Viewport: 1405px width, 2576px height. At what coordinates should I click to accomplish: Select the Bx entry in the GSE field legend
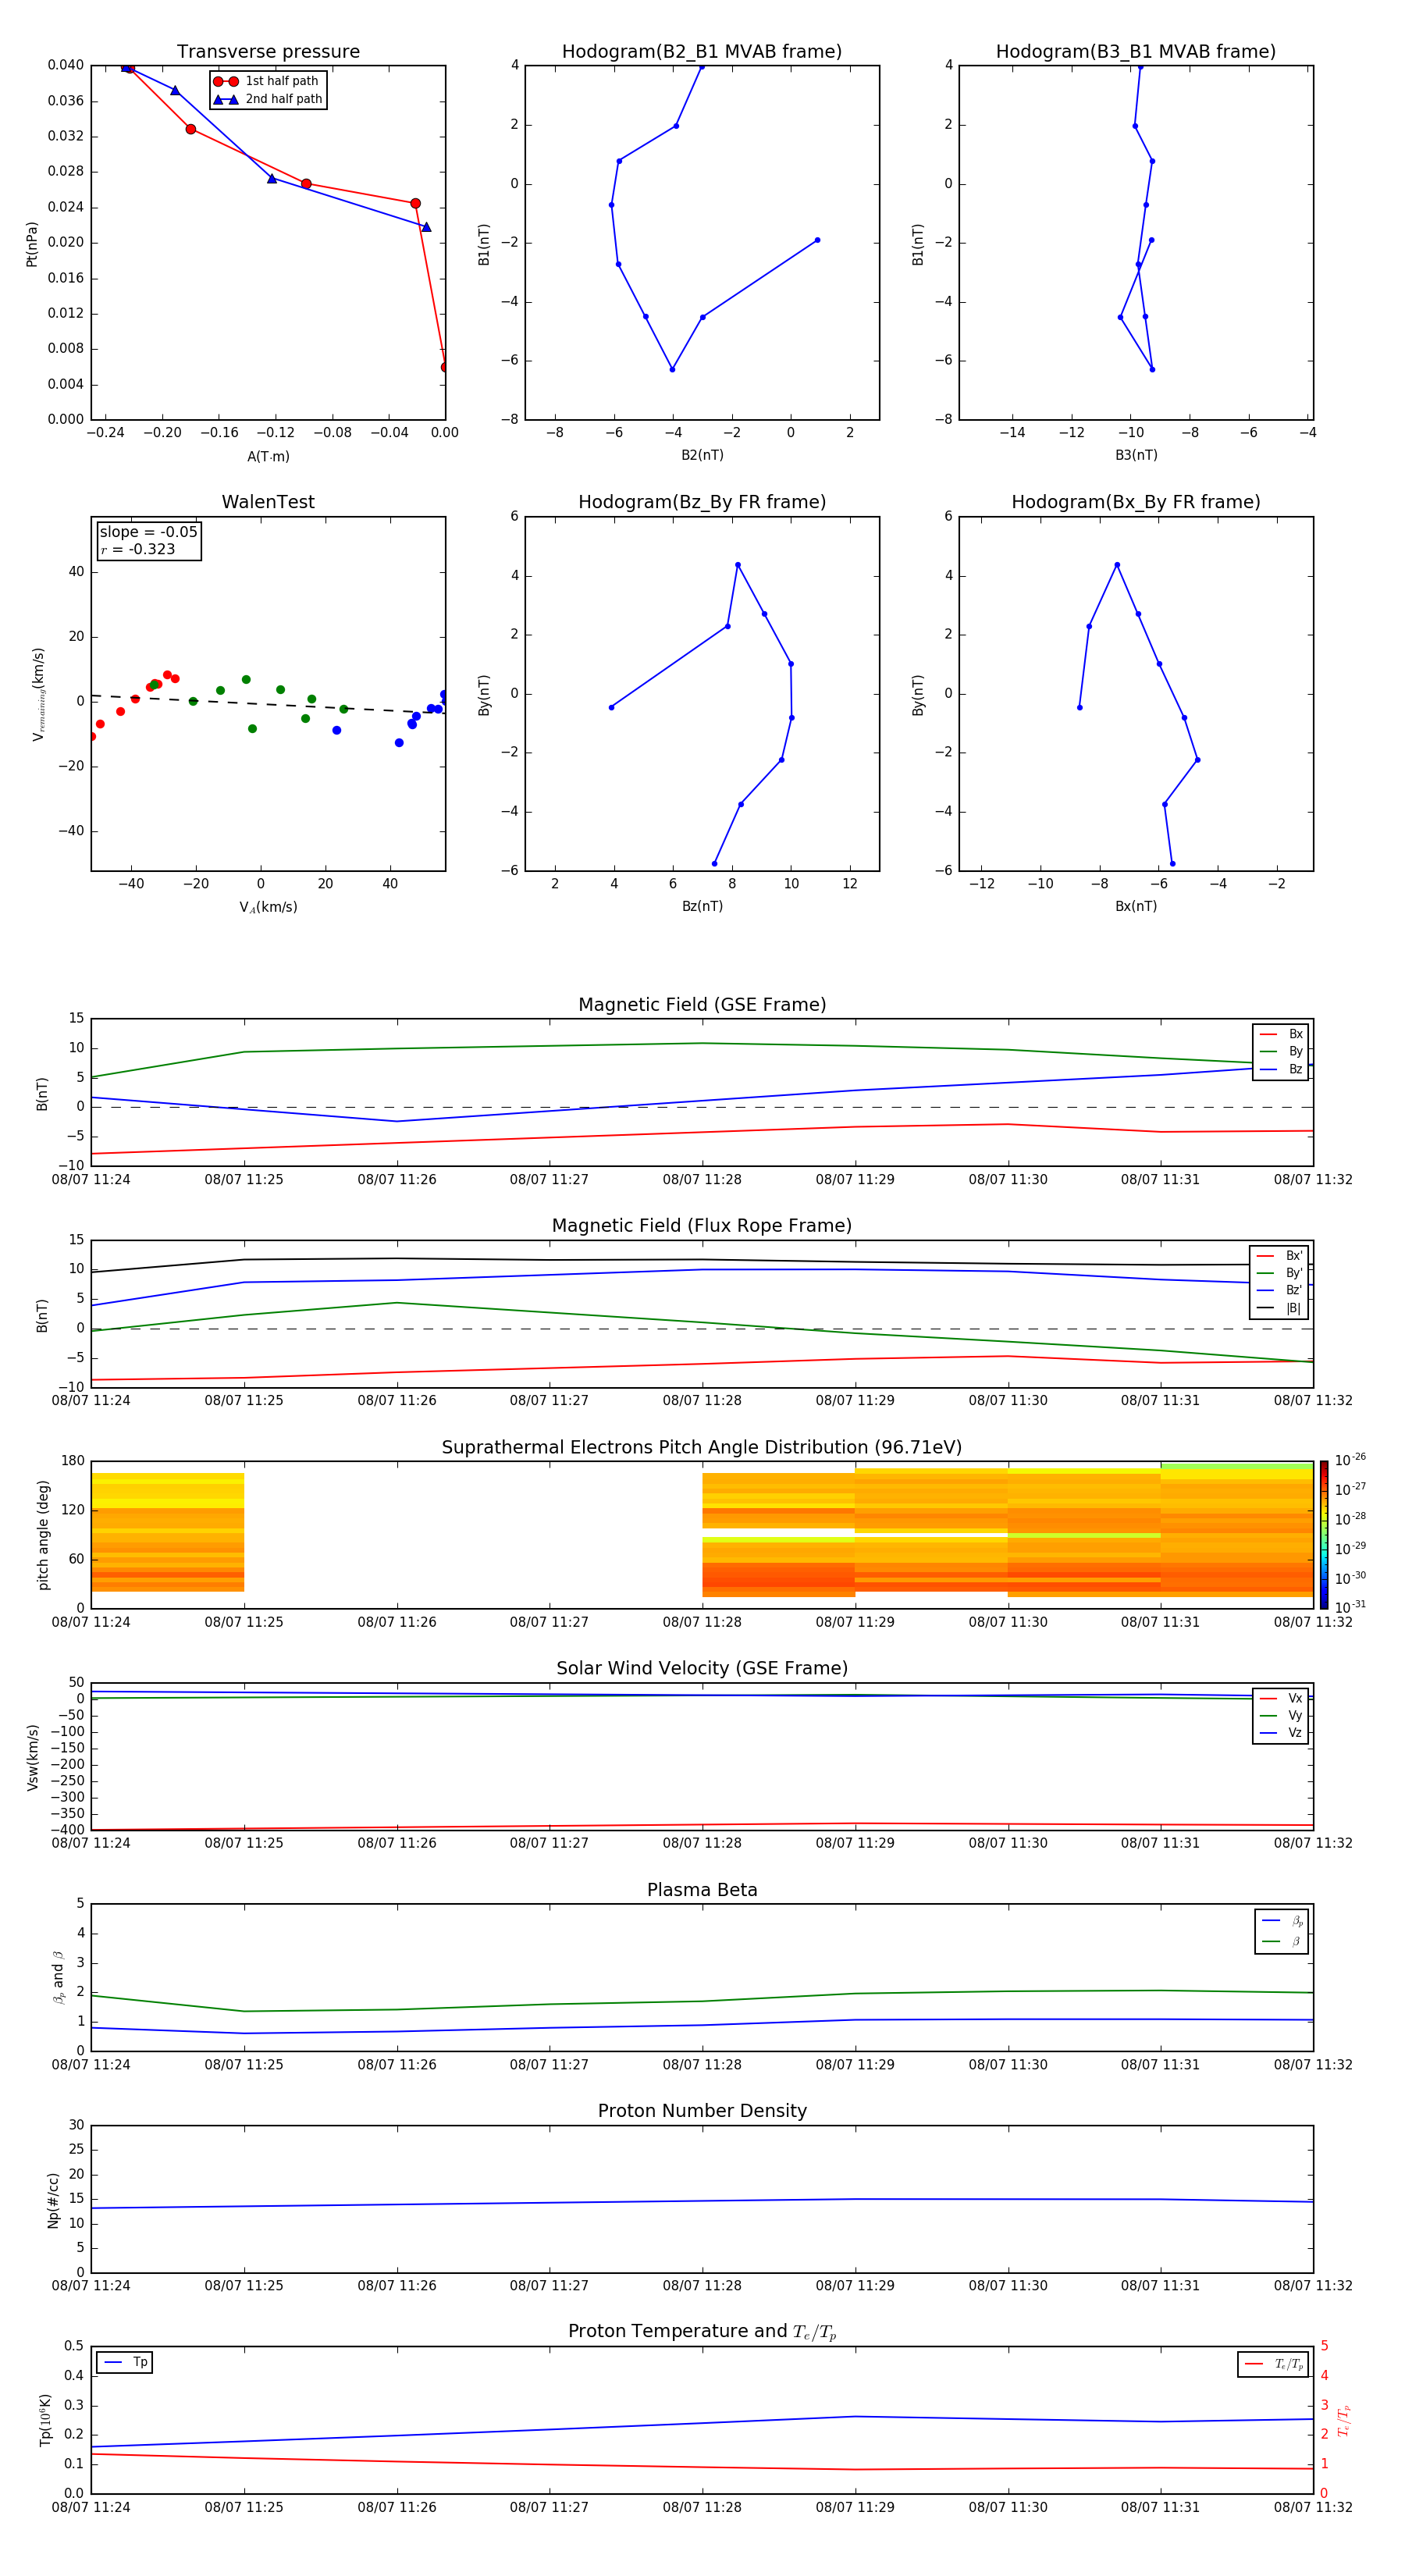[x=1281, y=1034]
